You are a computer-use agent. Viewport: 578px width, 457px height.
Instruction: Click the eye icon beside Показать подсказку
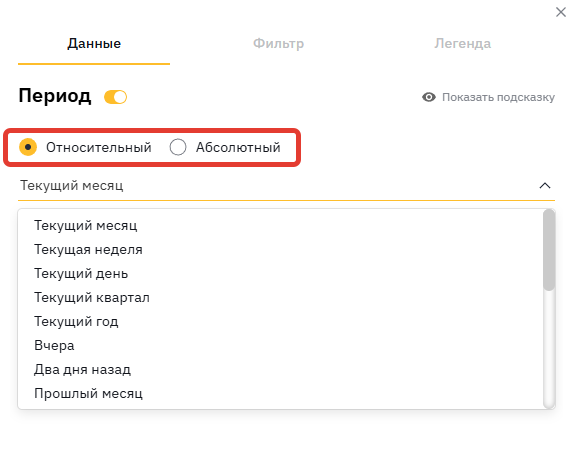point(429,97)
